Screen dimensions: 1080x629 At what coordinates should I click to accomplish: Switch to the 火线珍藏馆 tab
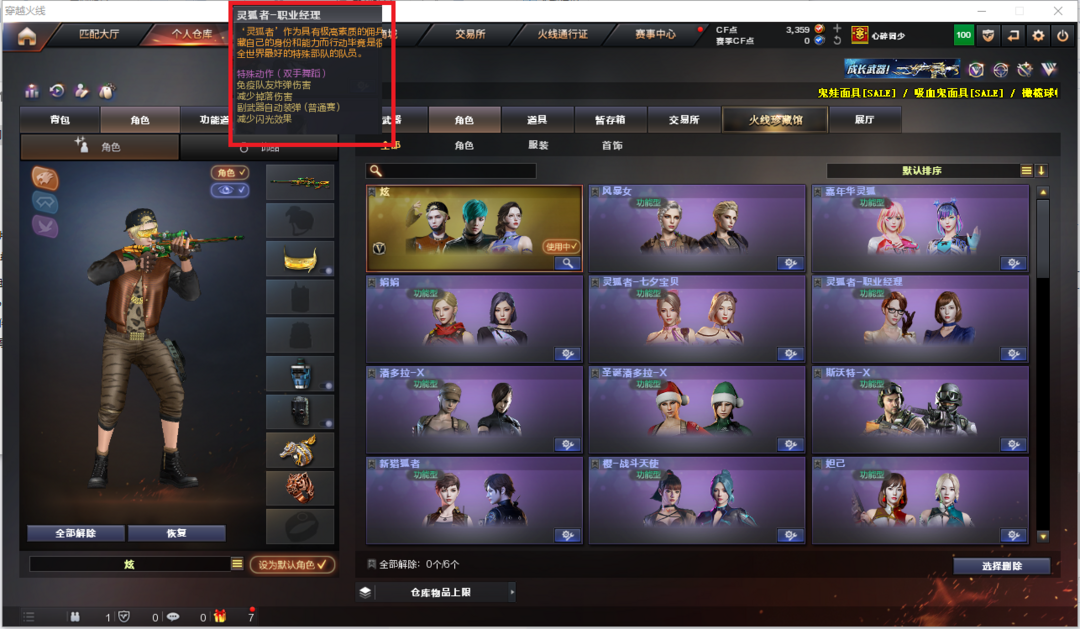tap(776, 120)
